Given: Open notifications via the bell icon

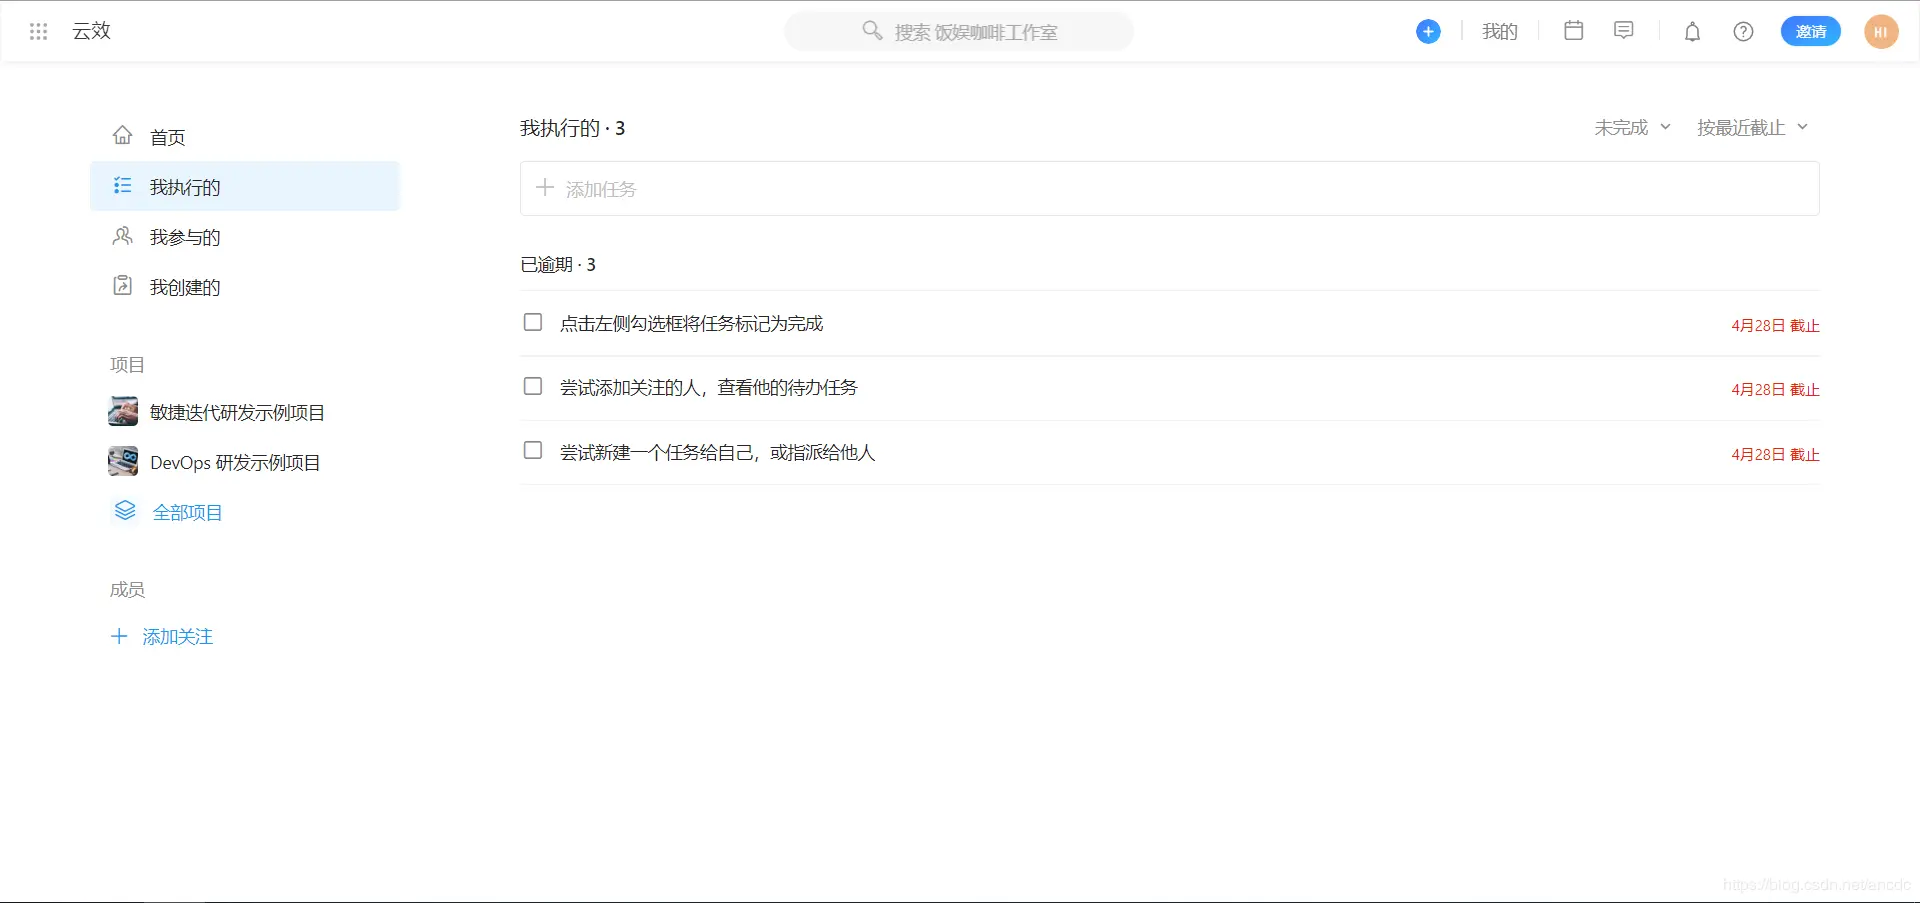Looking at the screenshot, I should [x=1691, y=31].
